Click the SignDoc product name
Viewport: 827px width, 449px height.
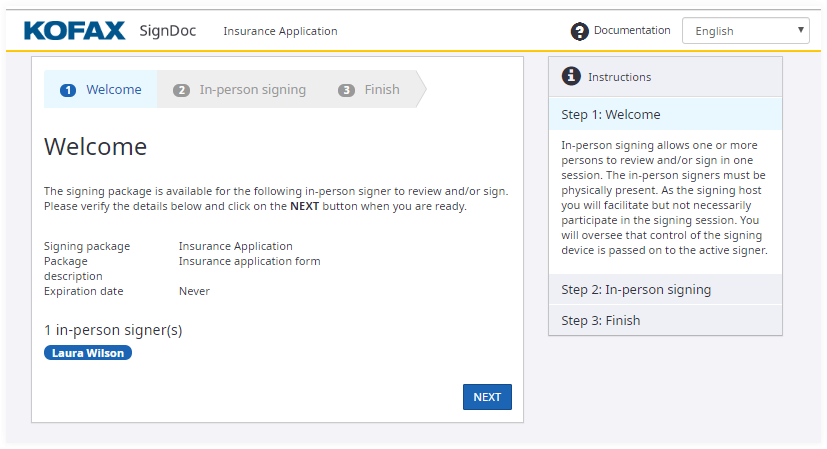tap(169, 31)
